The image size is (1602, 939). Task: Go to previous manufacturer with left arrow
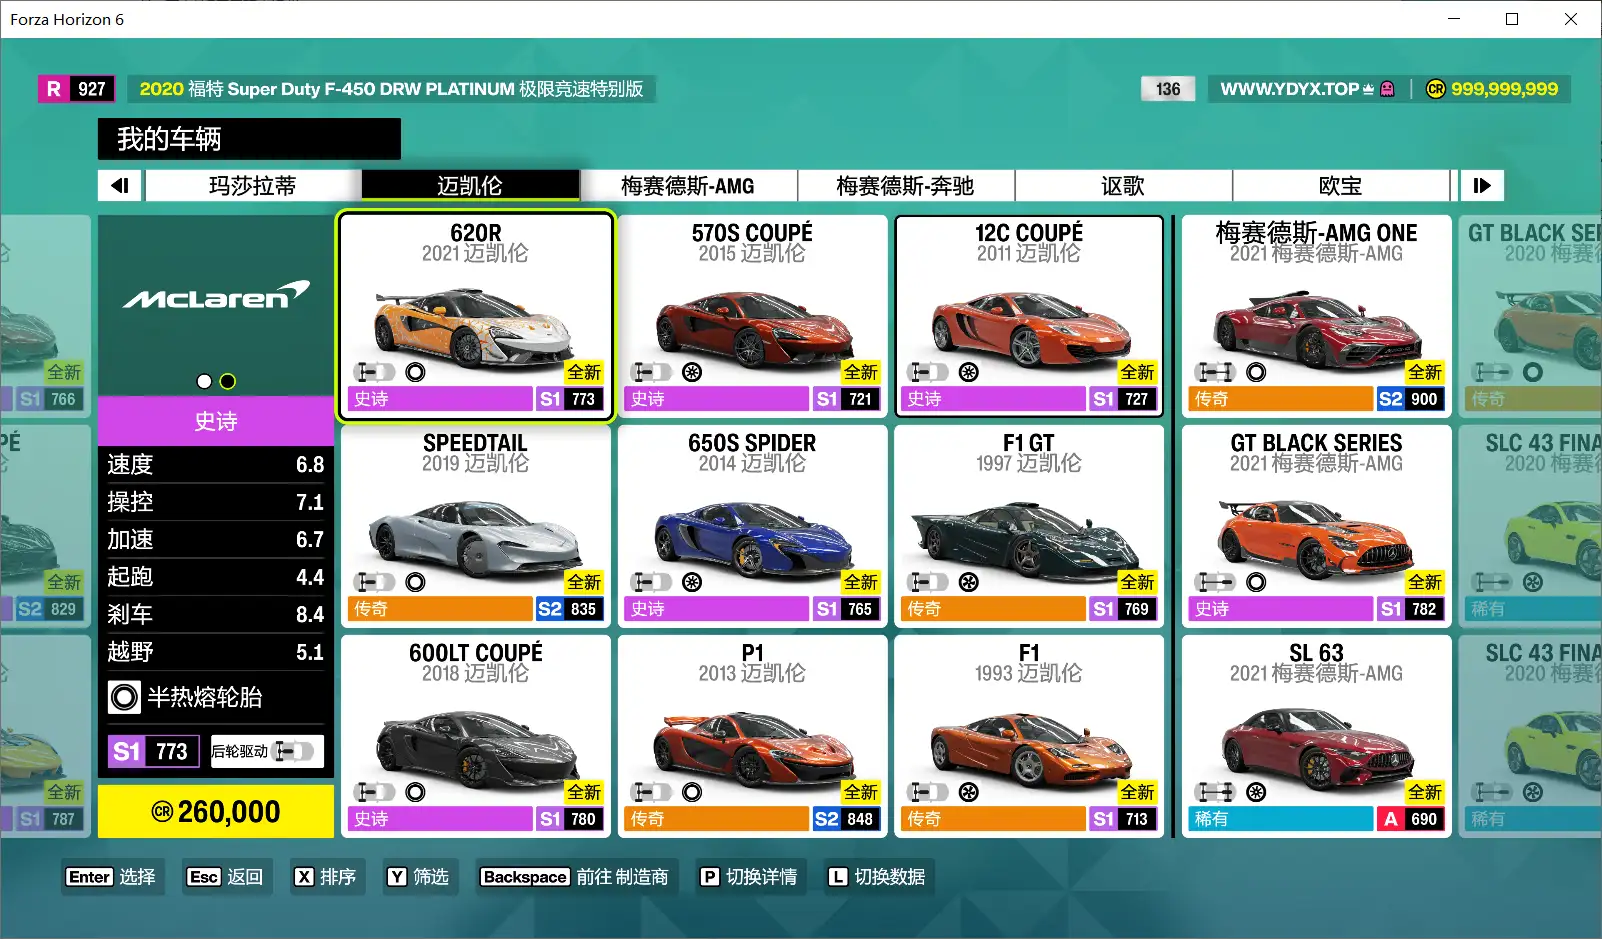(121, 185)
